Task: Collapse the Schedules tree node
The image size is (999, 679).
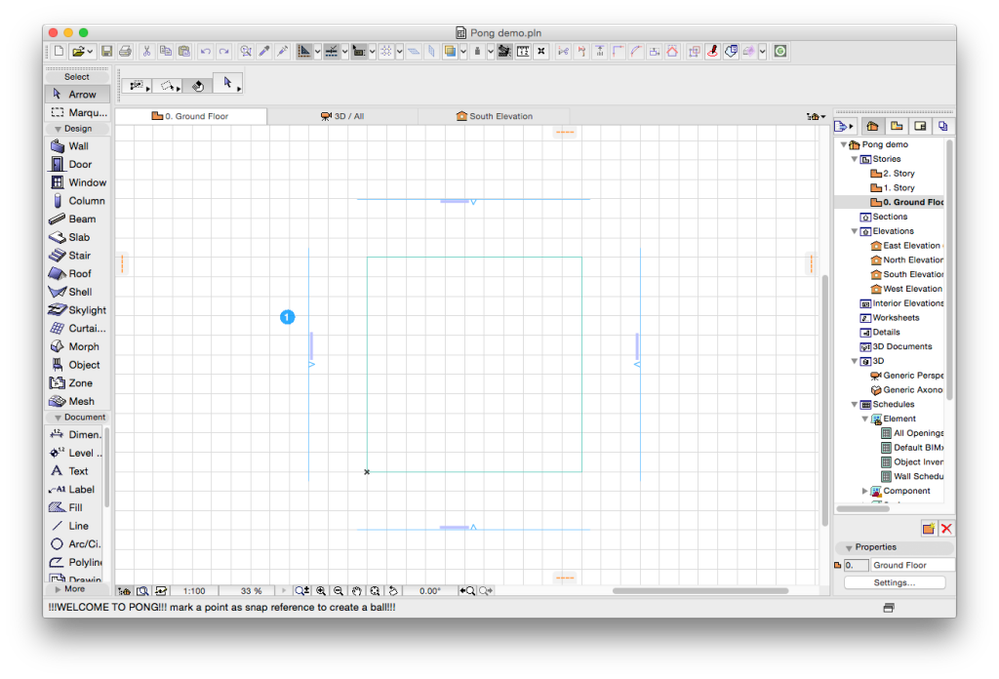Action: (x=854, y=404)
